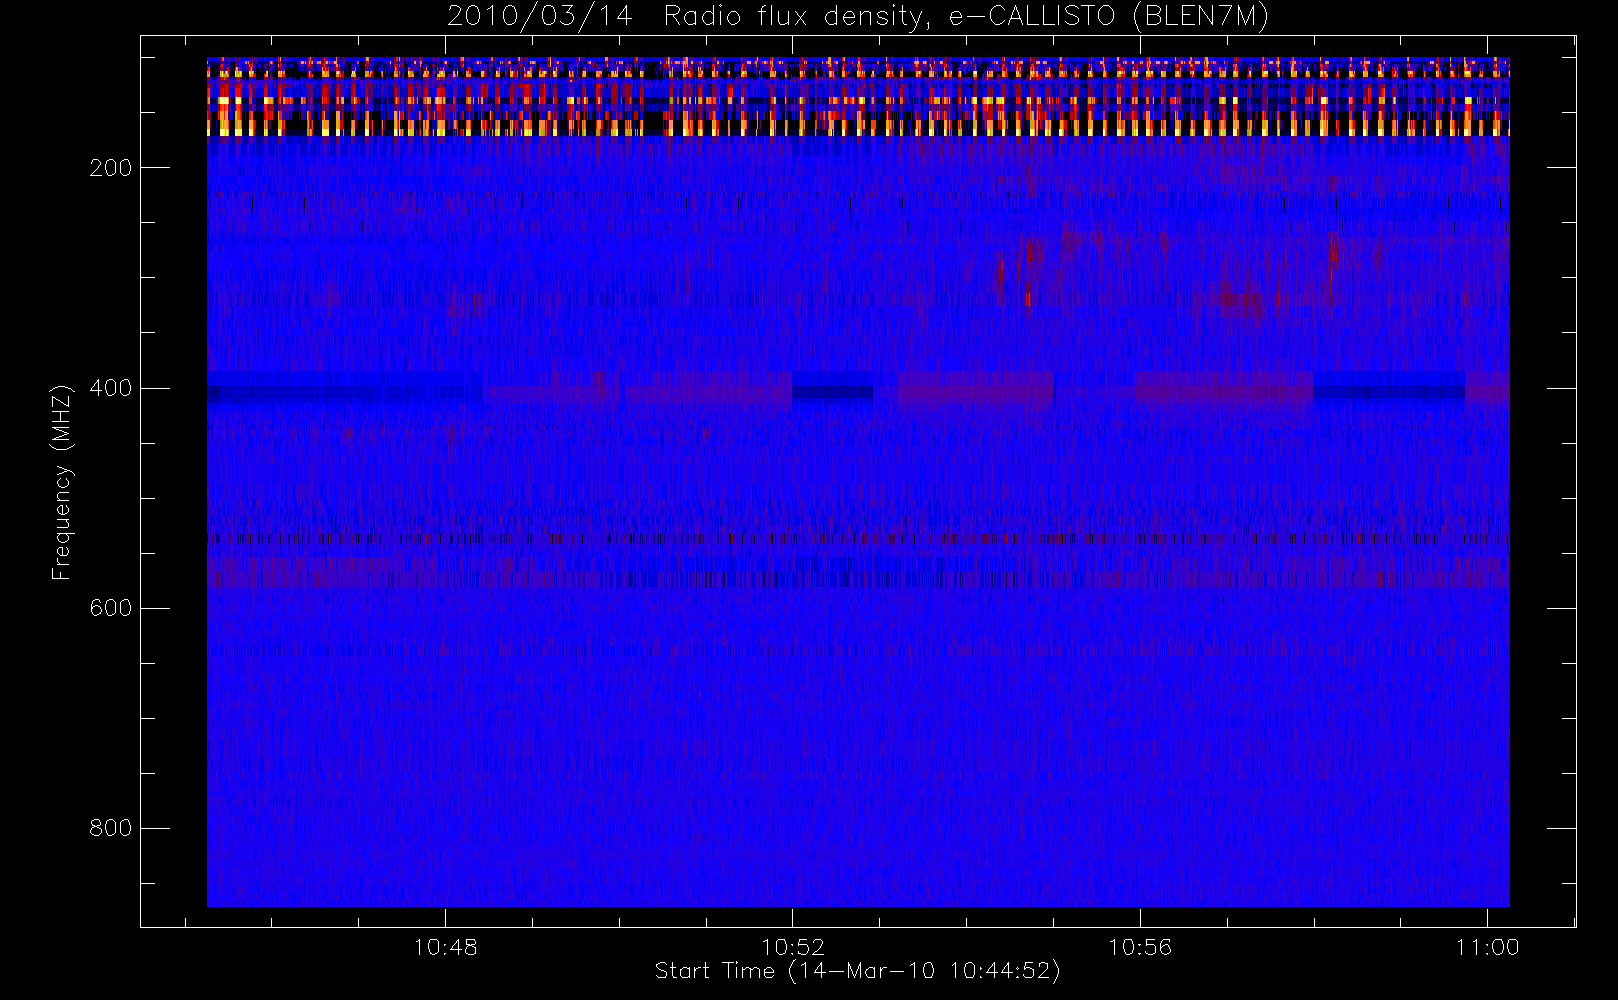Click the 'Start Time (14-Mar-10 10:44:52)' label
1618x1000 pixels.
click(x=857, y=971)
